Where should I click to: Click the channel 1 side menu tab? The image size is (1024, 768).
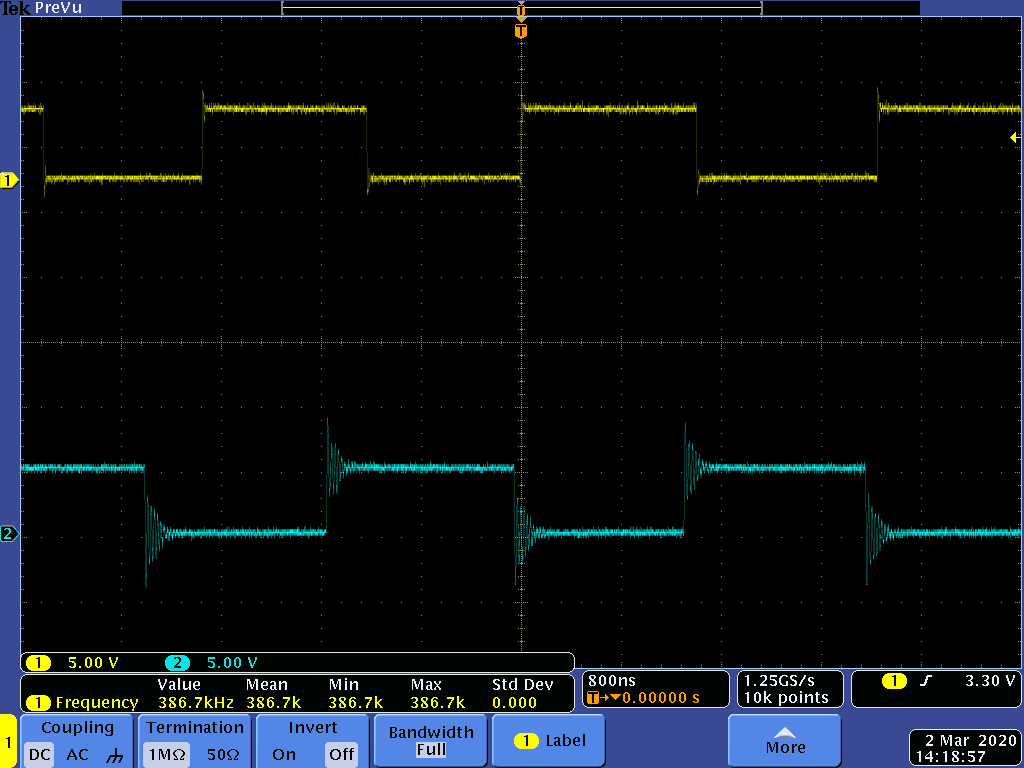(x=8, y=741)
